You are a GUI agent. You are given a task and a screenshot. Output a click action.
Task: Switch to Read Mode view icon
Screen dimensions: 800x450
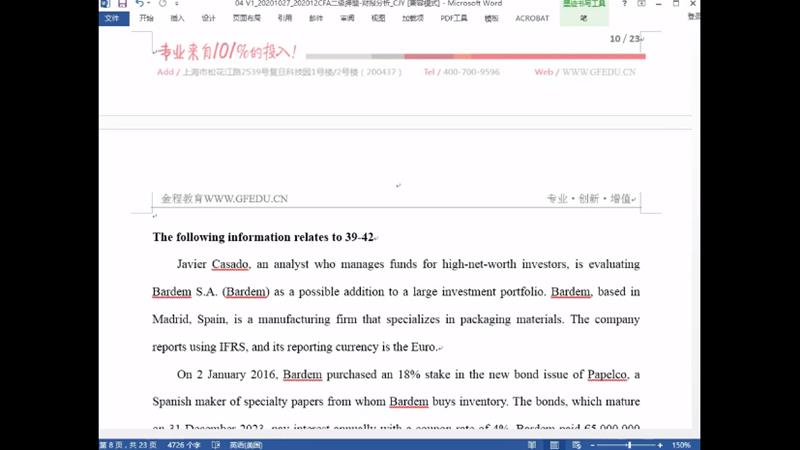532,445
